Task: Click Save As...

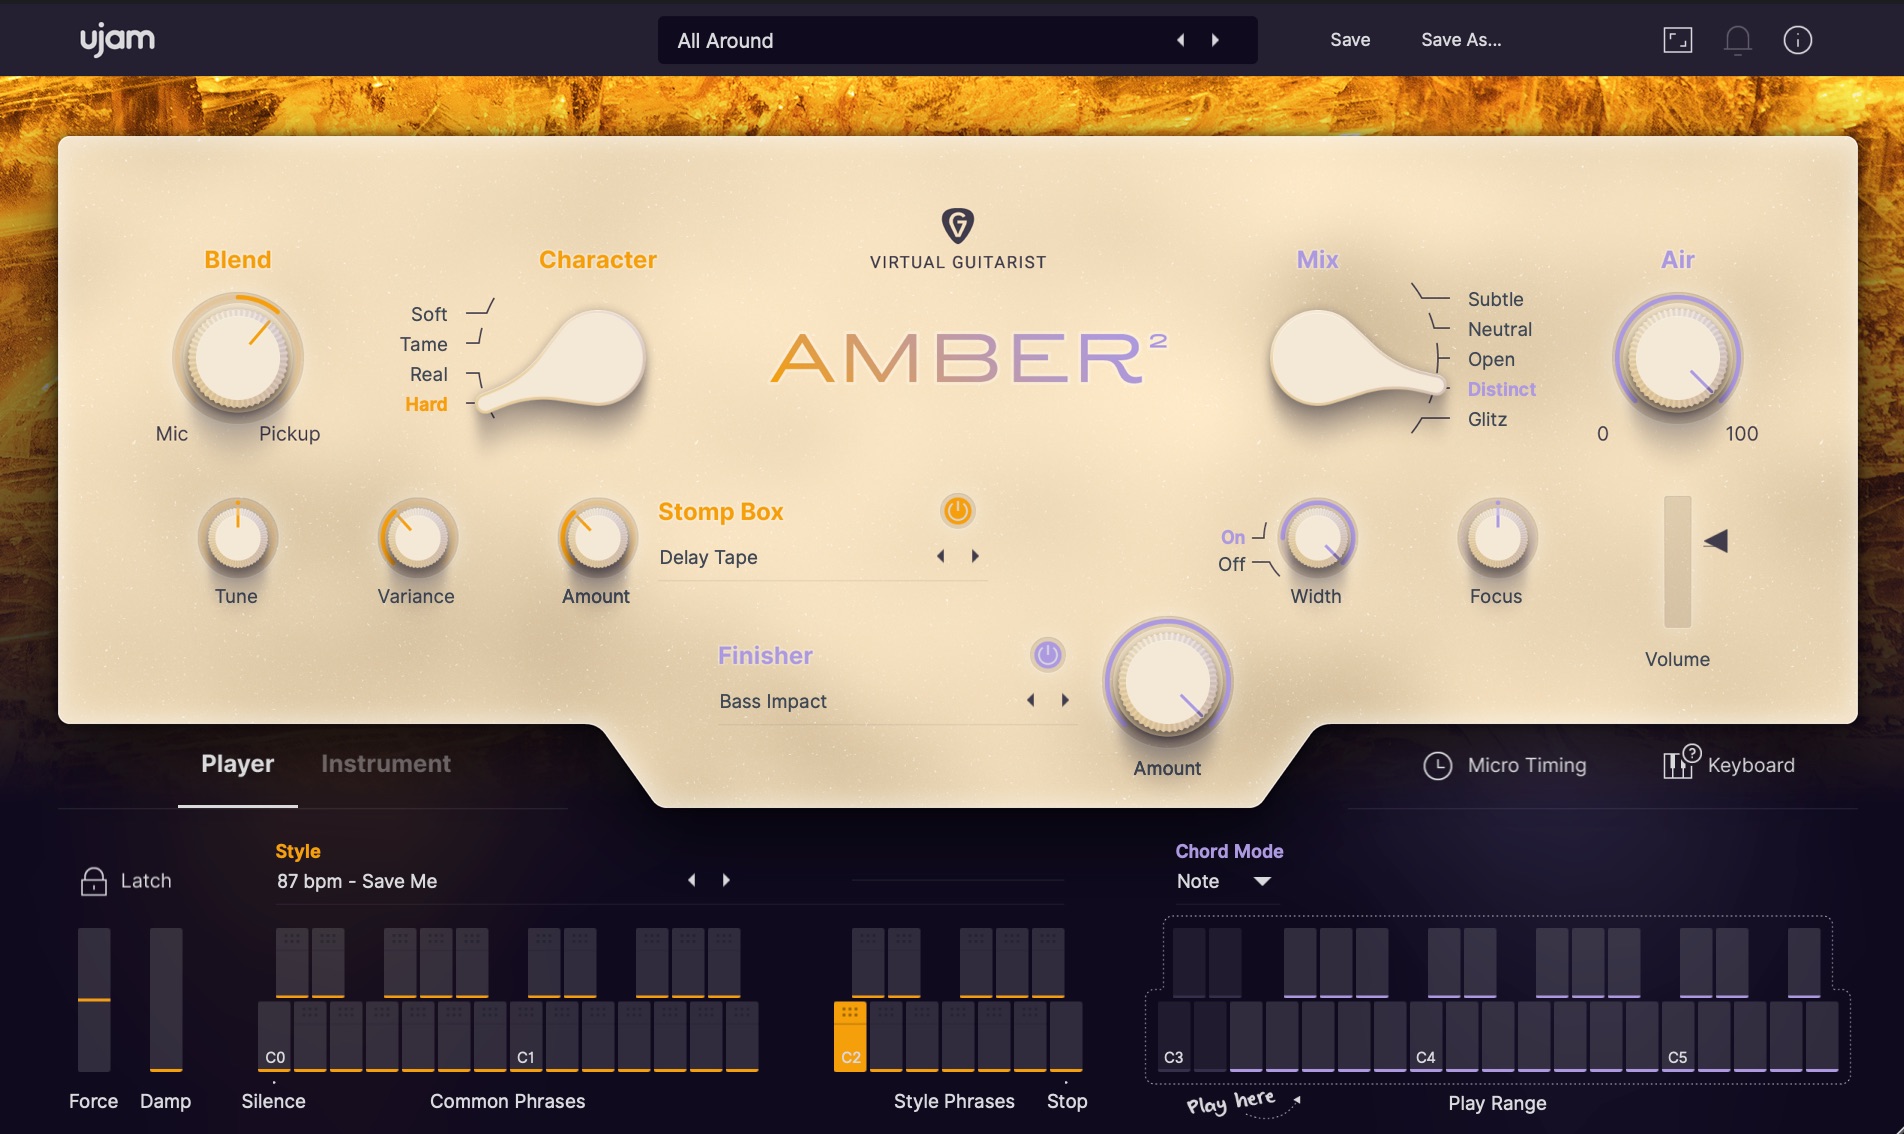Action: [x=1461, y=40]
